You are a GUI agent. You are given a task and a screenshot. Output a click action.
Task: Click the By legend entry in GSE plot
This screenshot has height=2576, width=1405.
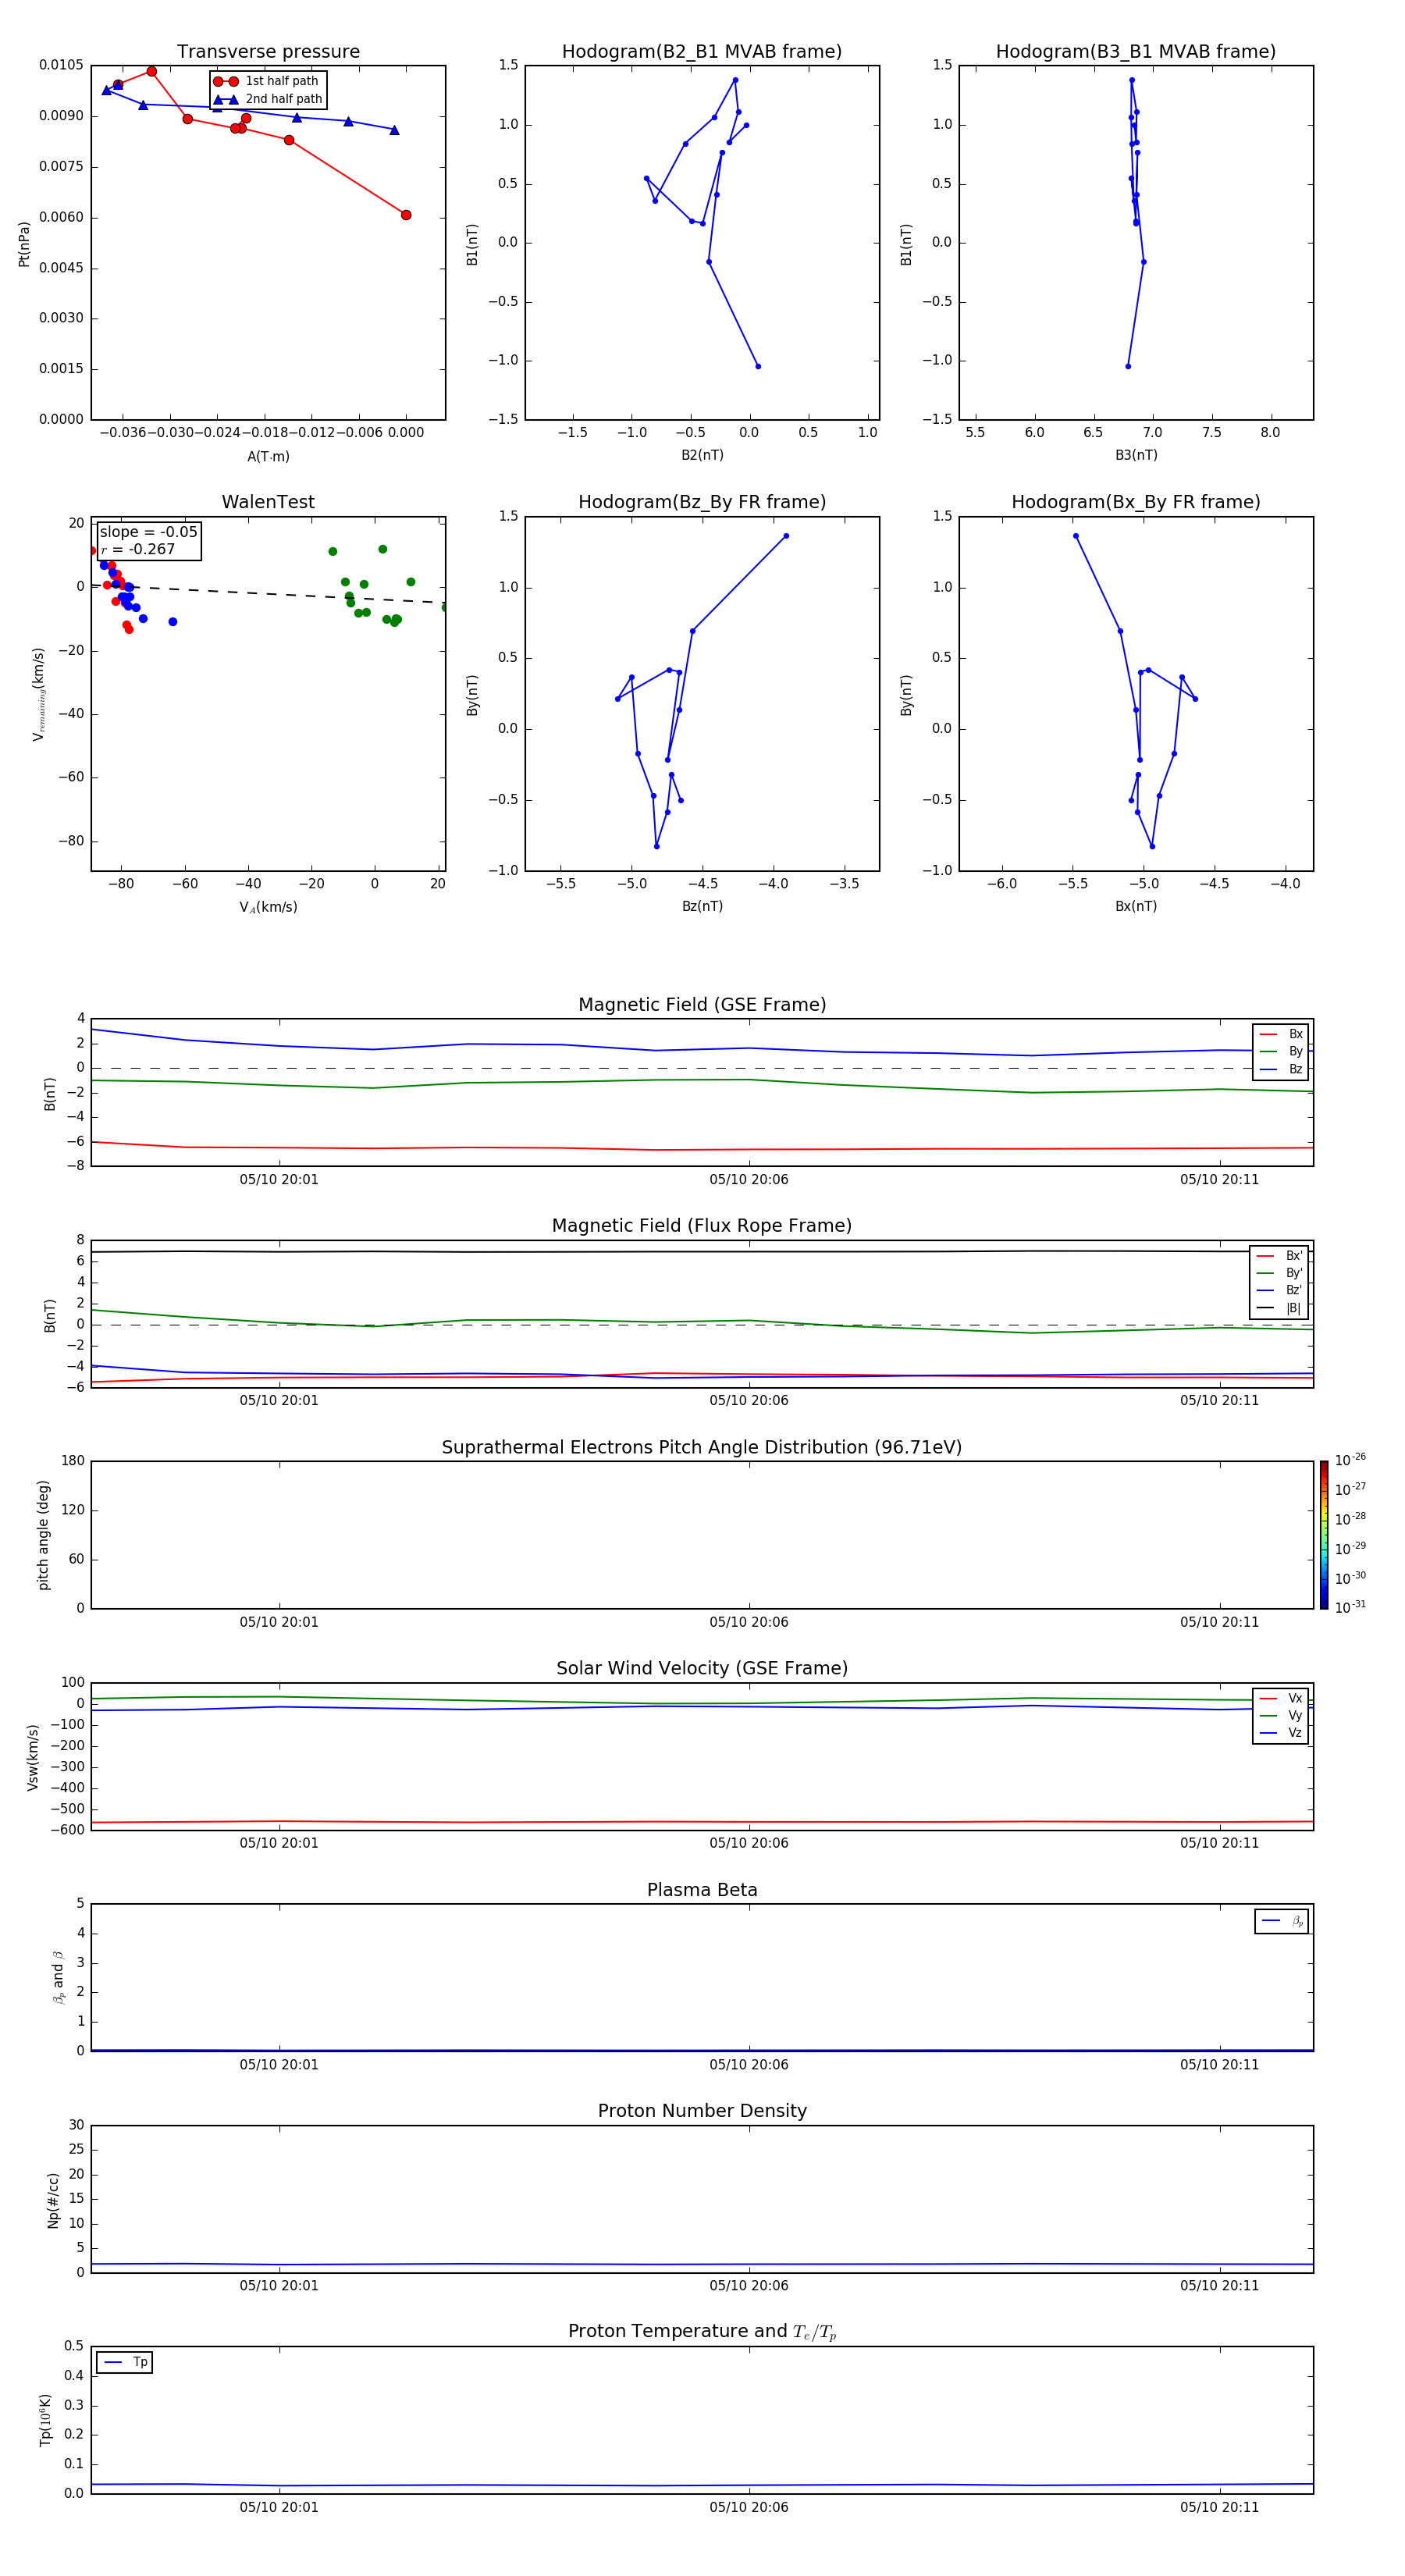tap(1281, 1052)
